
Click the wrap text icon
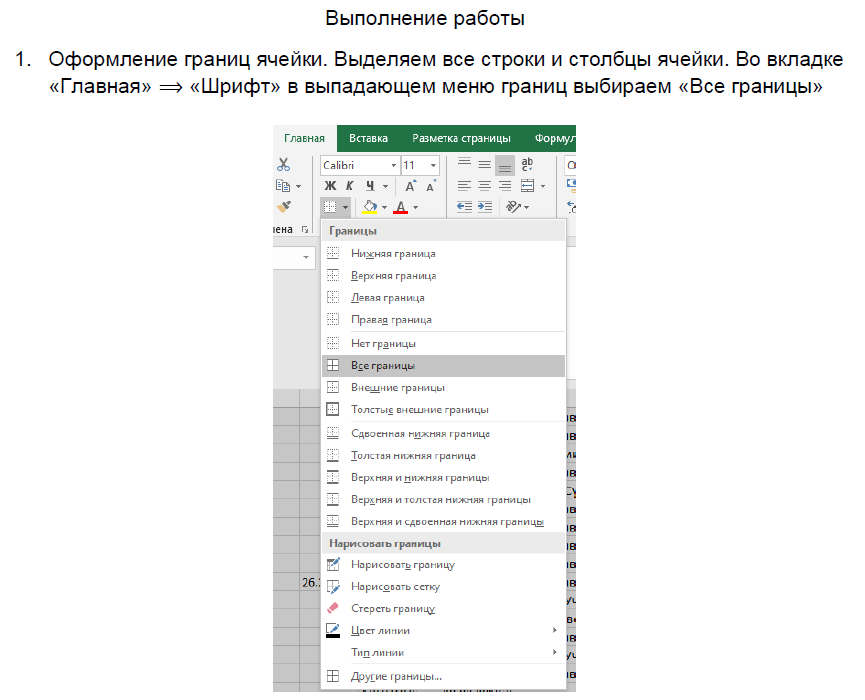click(528, 165)
